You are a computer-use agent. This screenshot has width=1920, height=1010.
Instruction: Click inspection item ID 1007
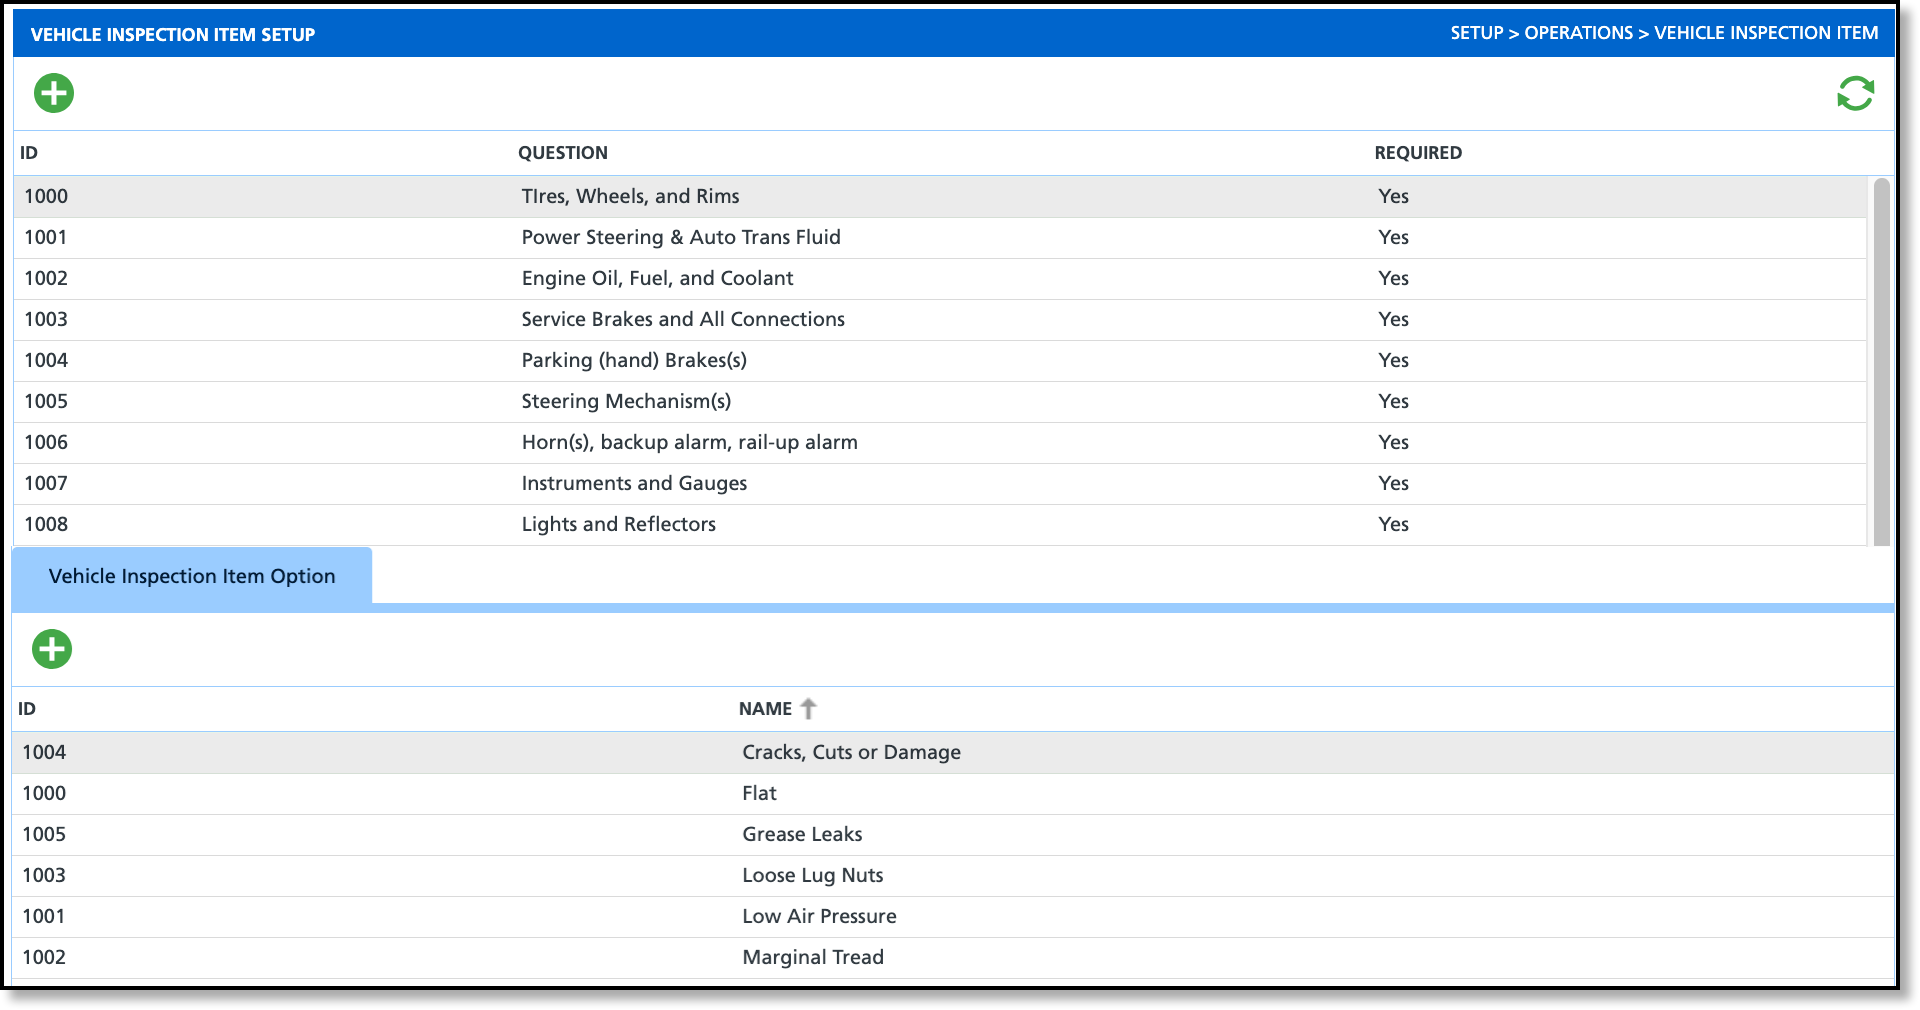[x=46, y=484]
